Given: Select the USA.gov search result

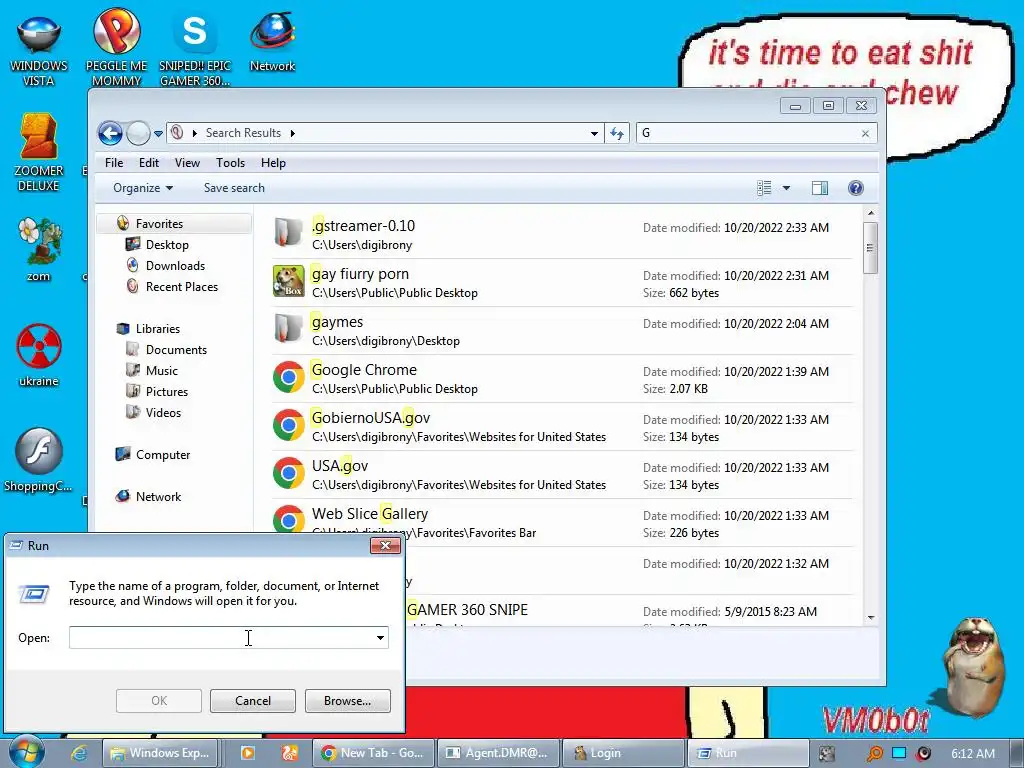Looking at the screenshot, I should [x=562, y=475].
